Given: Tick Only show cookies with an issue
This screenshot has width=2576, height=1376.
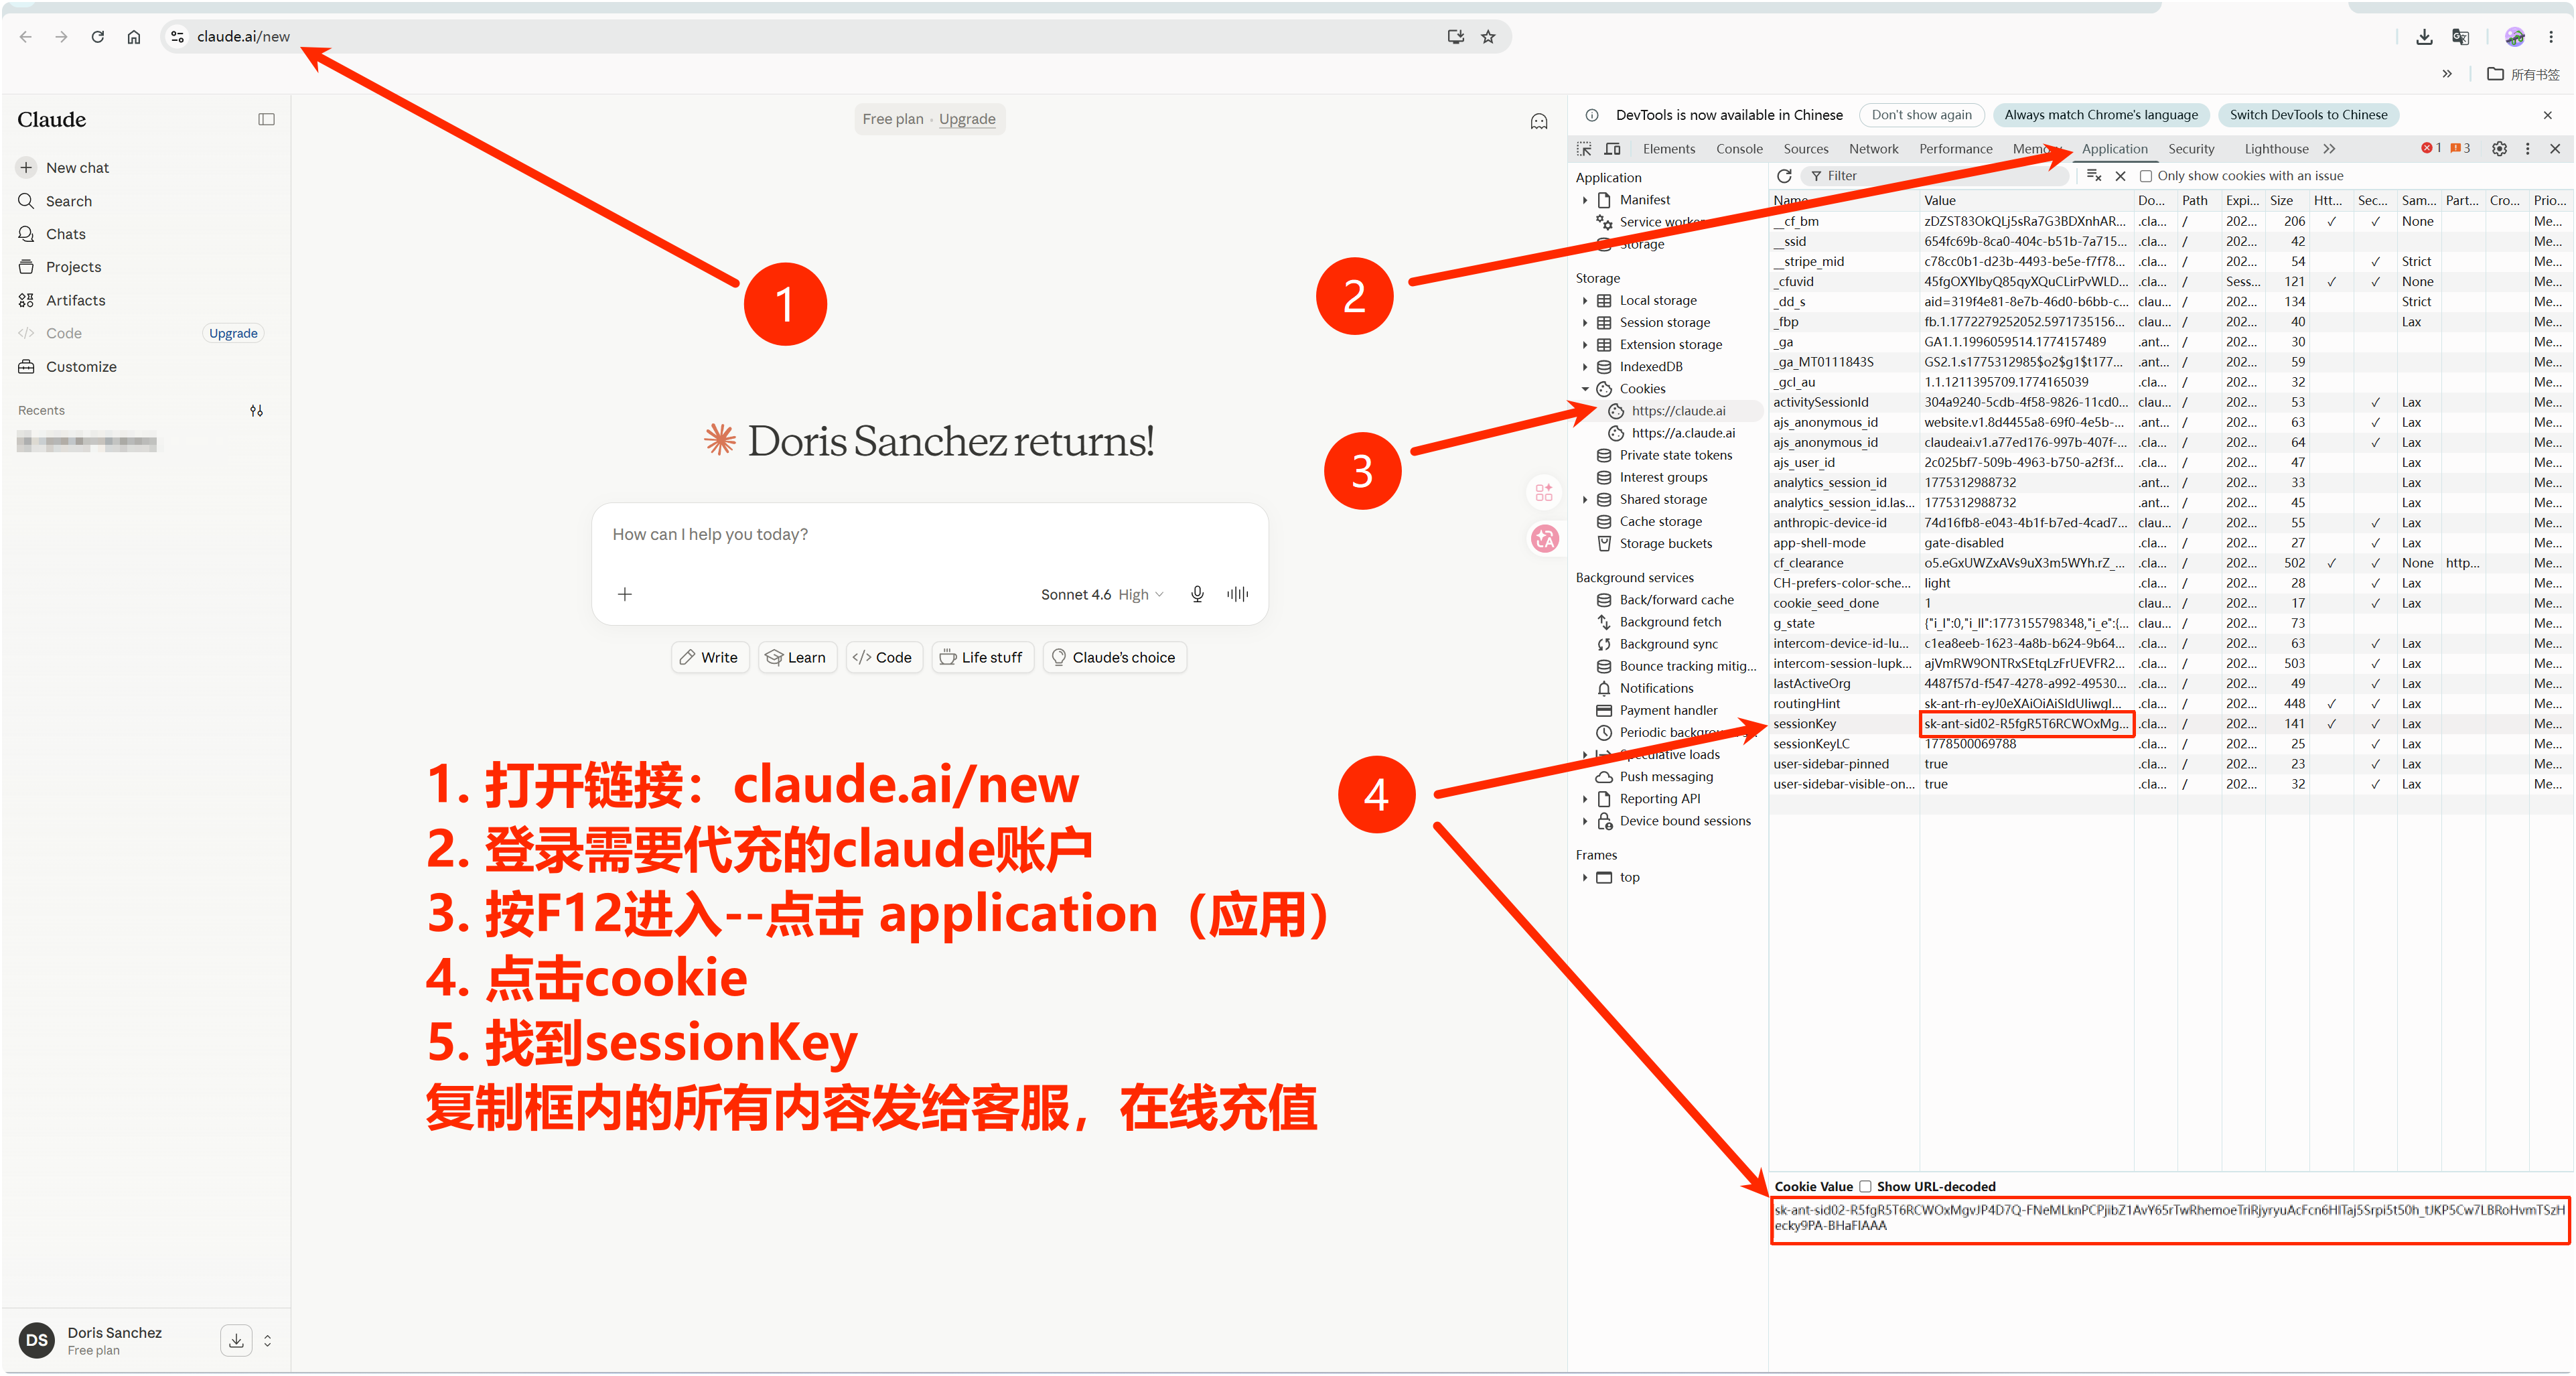Looking at the screenshot, I should pyautogui.click(x=2146, y=177).
